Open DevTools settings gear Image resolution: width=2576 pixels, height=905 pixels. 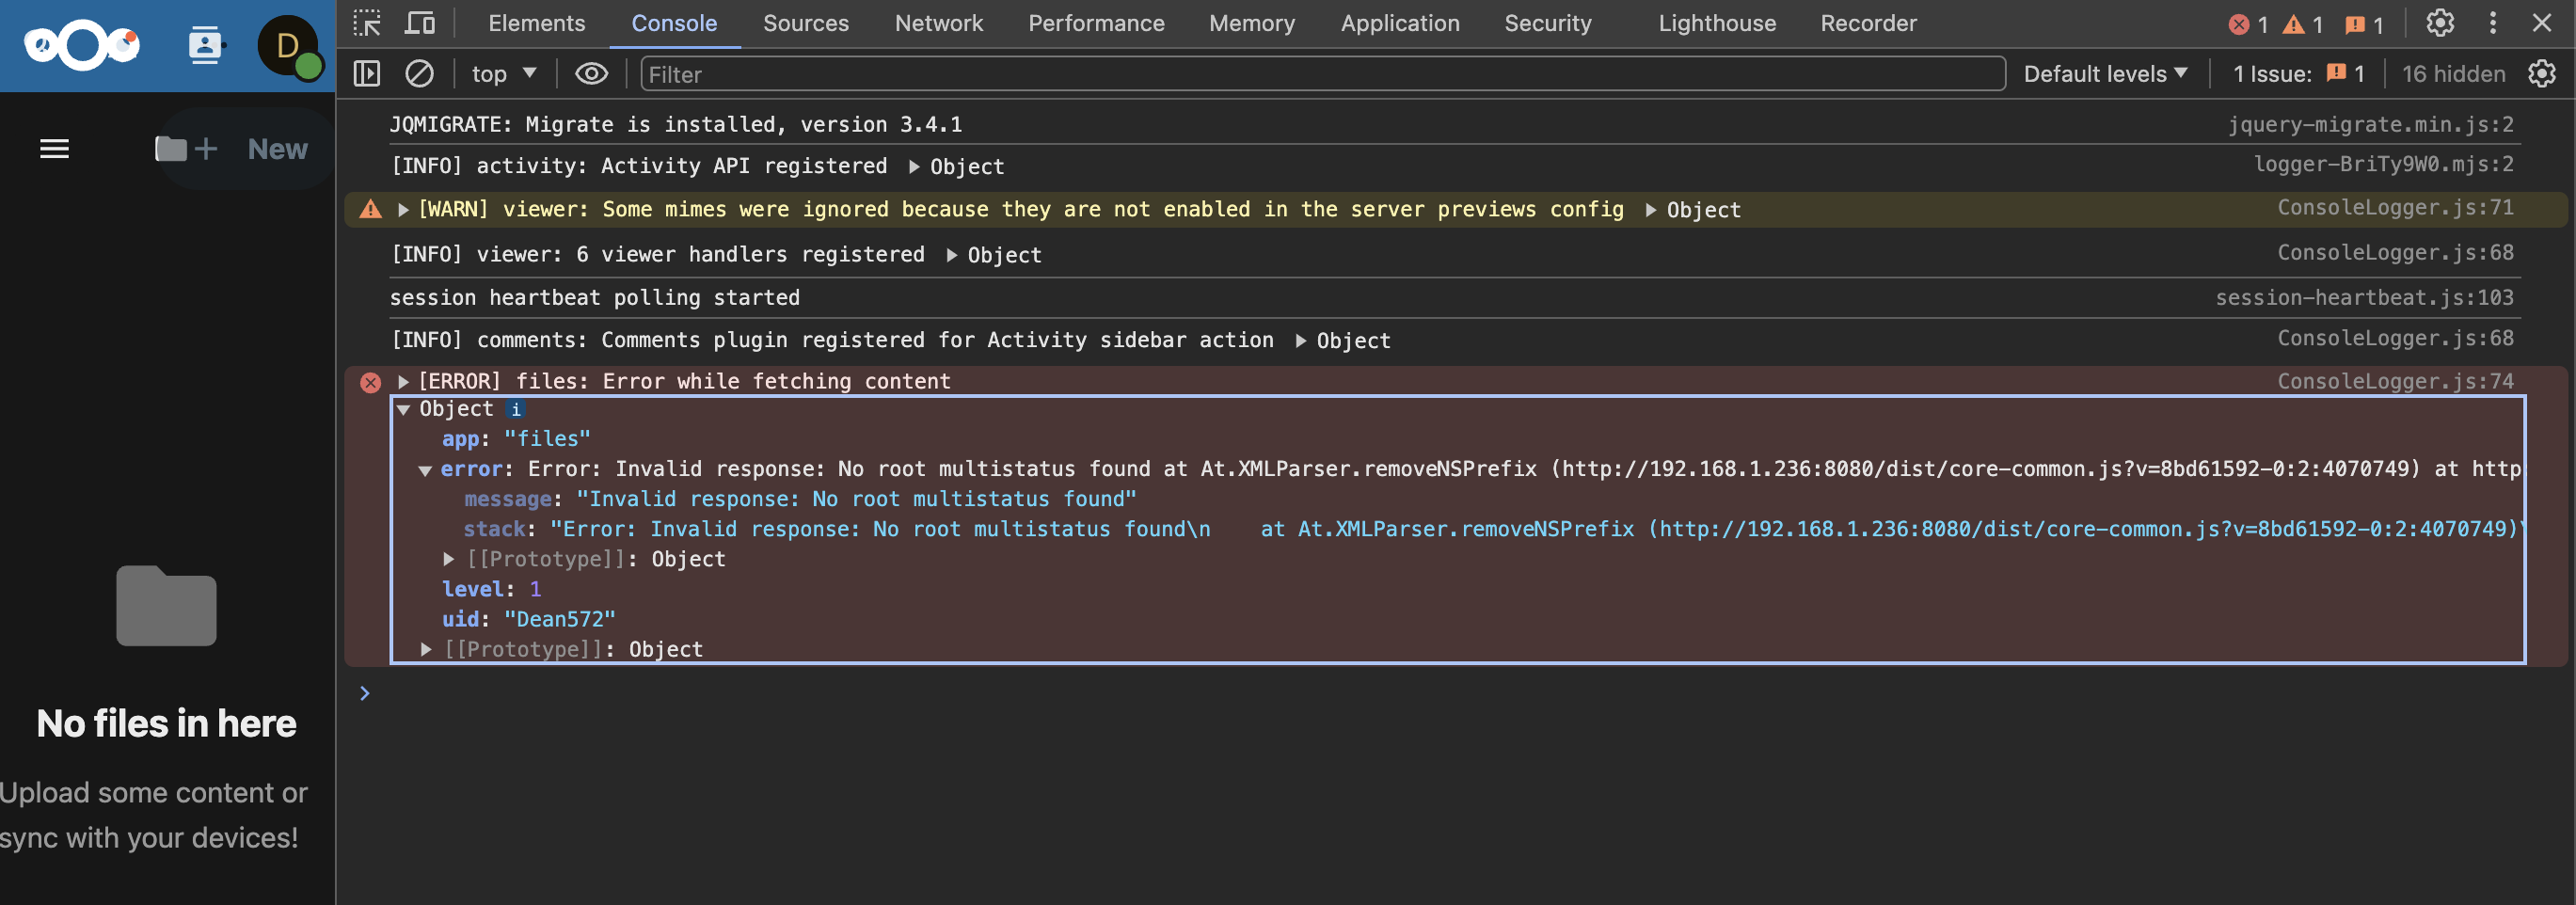pyautogui.click(x=2440, y=23)
